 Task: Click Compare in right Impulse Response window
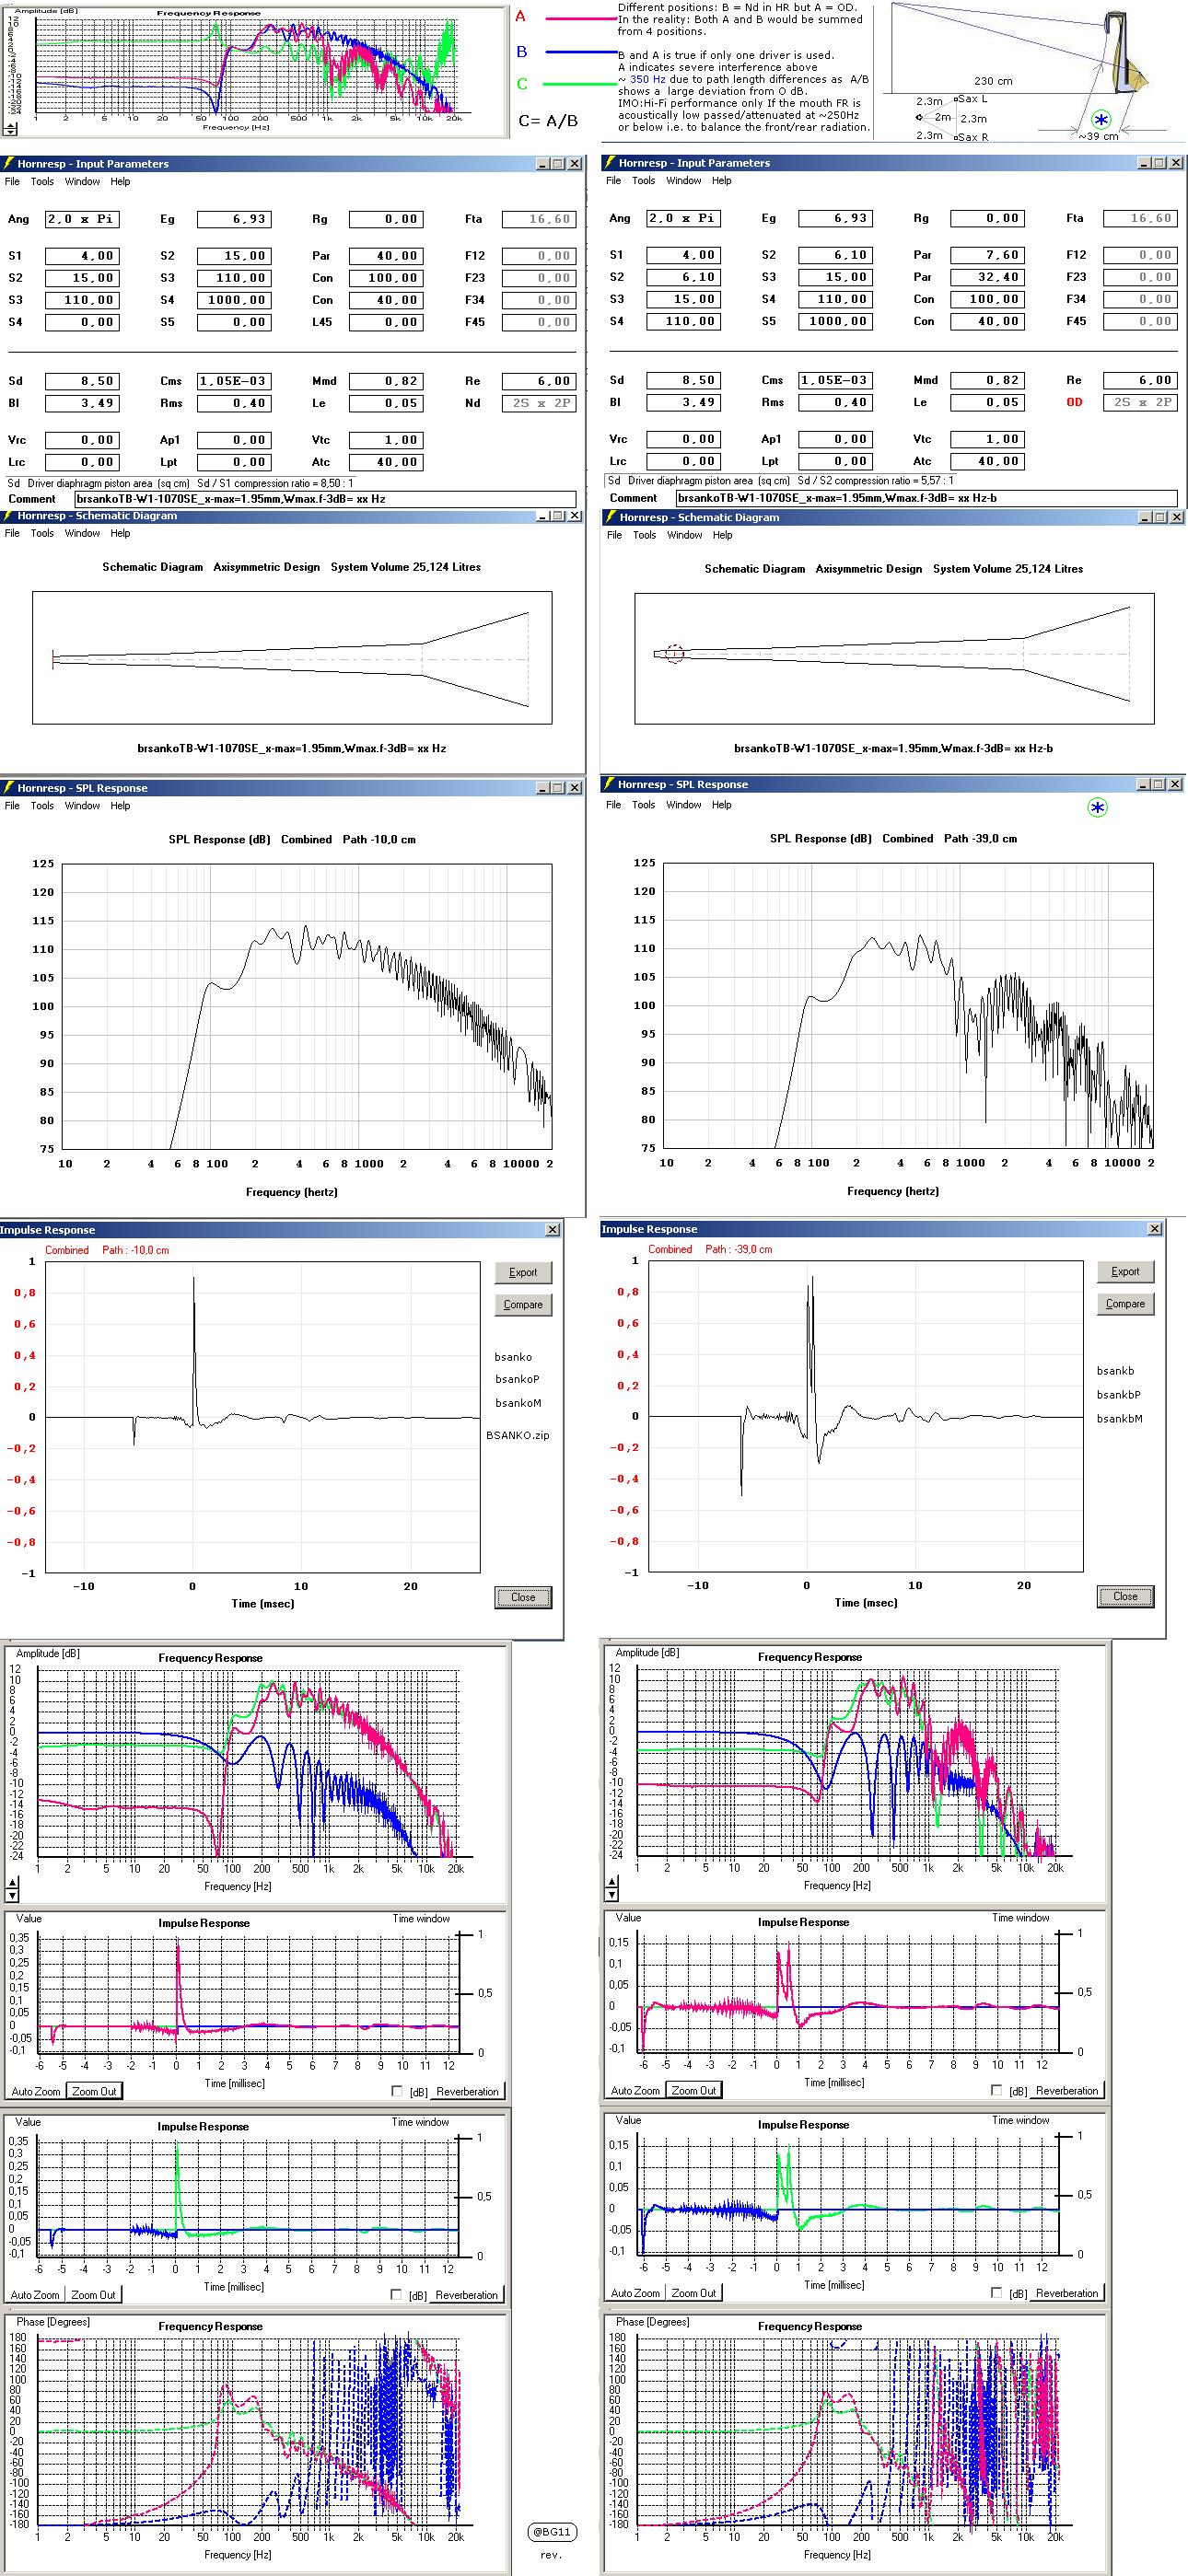coord(1125,1304)
